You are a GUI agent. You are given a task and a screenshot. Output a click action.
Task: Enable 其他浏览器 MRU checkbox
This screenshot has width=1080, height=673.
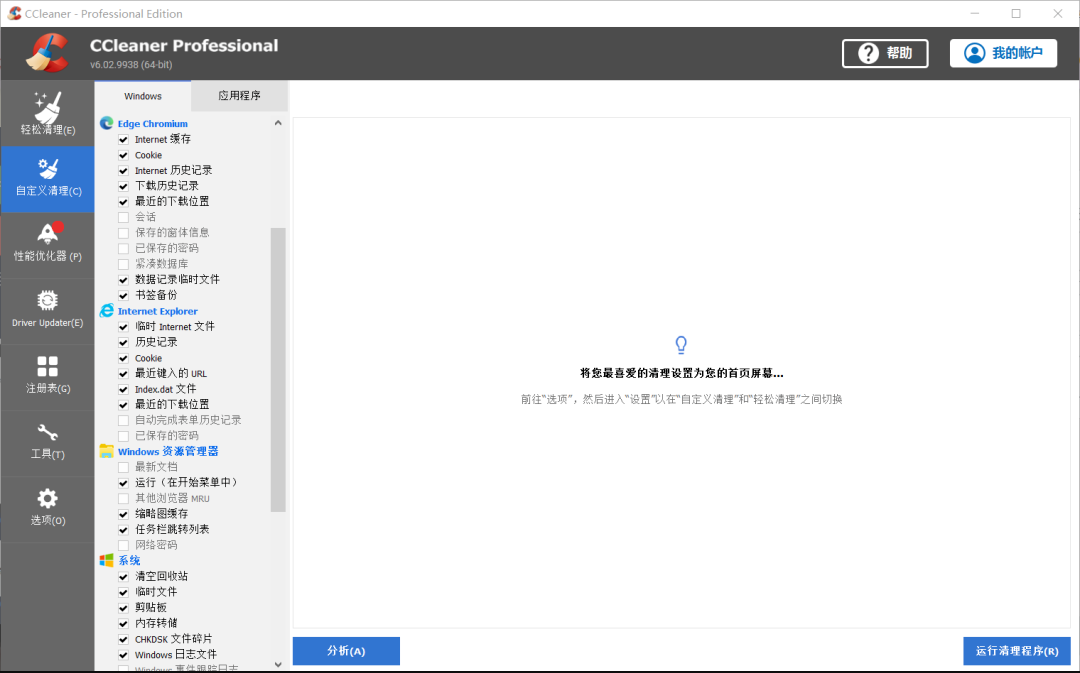click(x=123, y=498)
